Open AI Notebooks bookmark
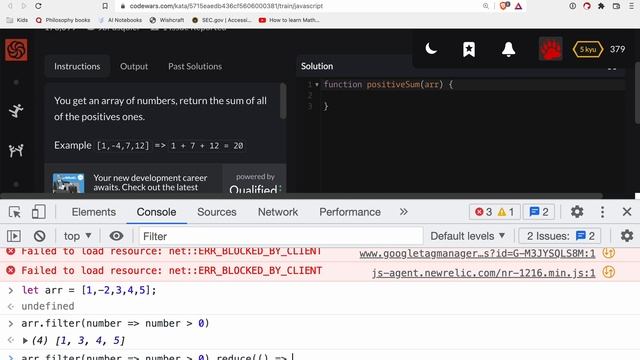640x360 pixels. pyautogui.click(x=120, y=20)
